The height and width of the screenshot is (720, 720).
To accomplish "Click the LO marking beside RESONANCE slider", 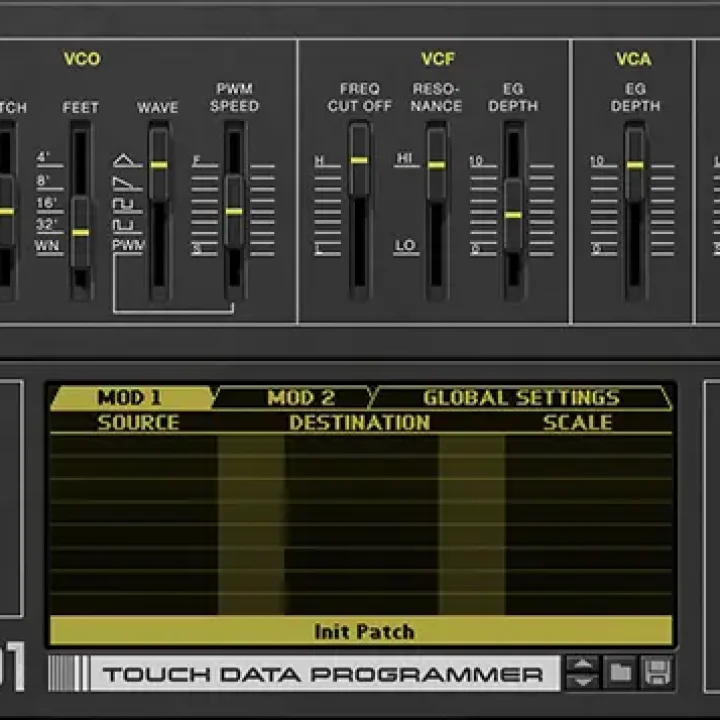I will pos(405,245).
